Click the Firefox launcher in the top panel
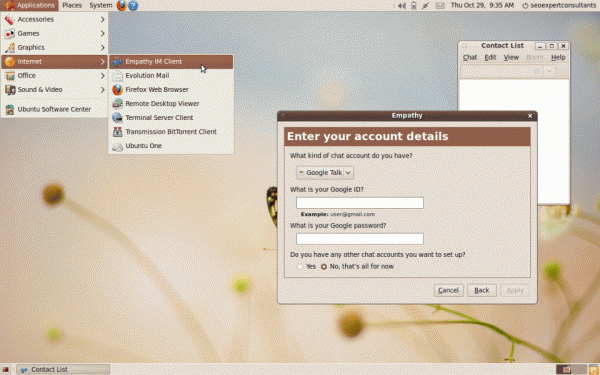The width and height of the screenshot is (600, 375). [x=122, y=5]
